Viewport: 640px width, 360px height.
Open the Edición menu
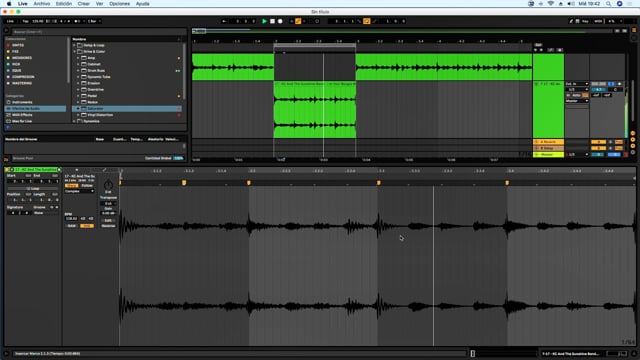[64, 4]
